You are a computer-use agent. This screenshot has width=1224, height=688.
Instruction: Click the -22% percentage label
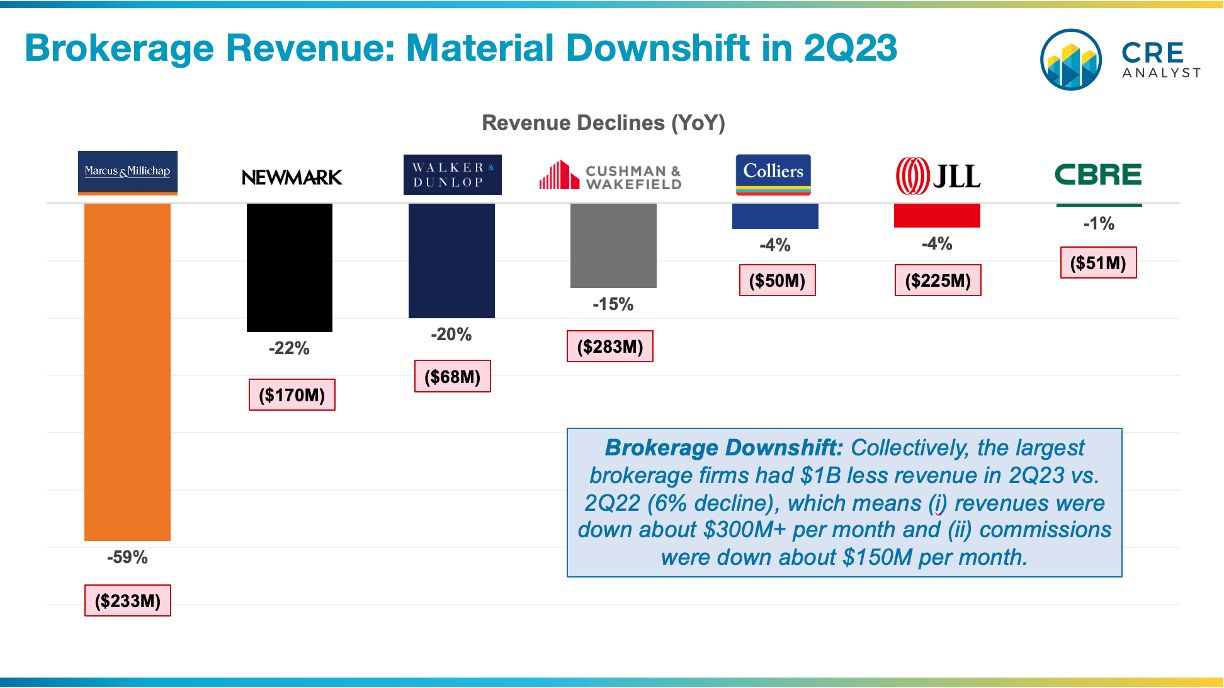click(x=289, y=349)
